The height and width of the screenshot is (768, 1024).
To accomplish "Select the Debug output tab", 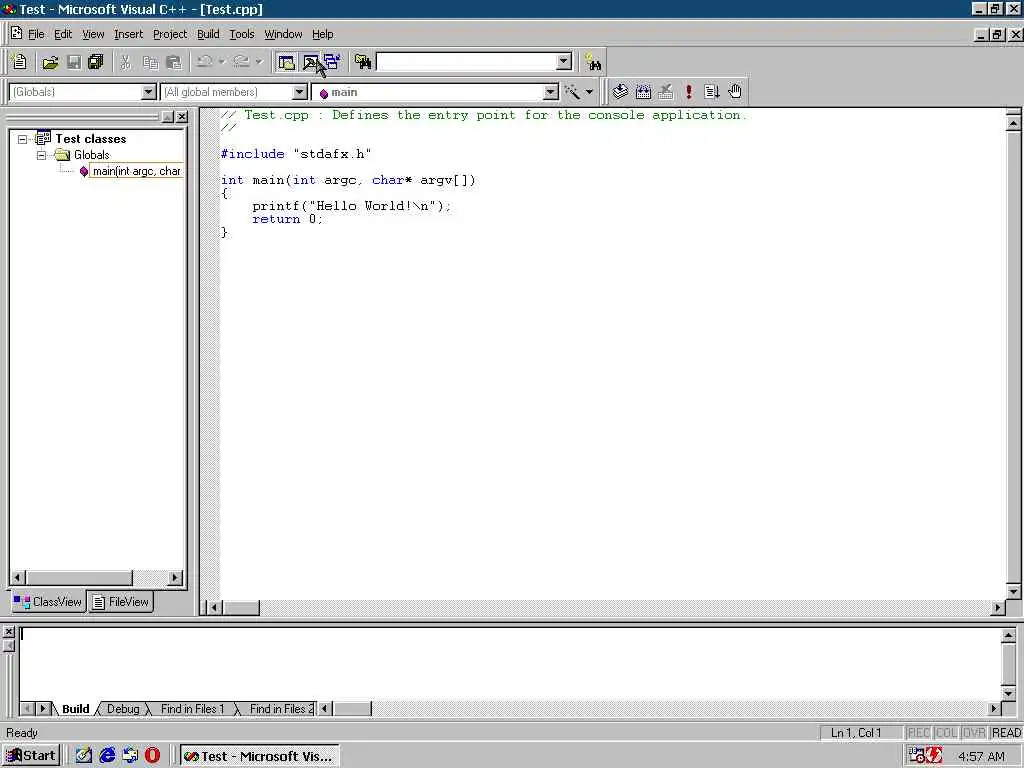I will coord(123,709).
